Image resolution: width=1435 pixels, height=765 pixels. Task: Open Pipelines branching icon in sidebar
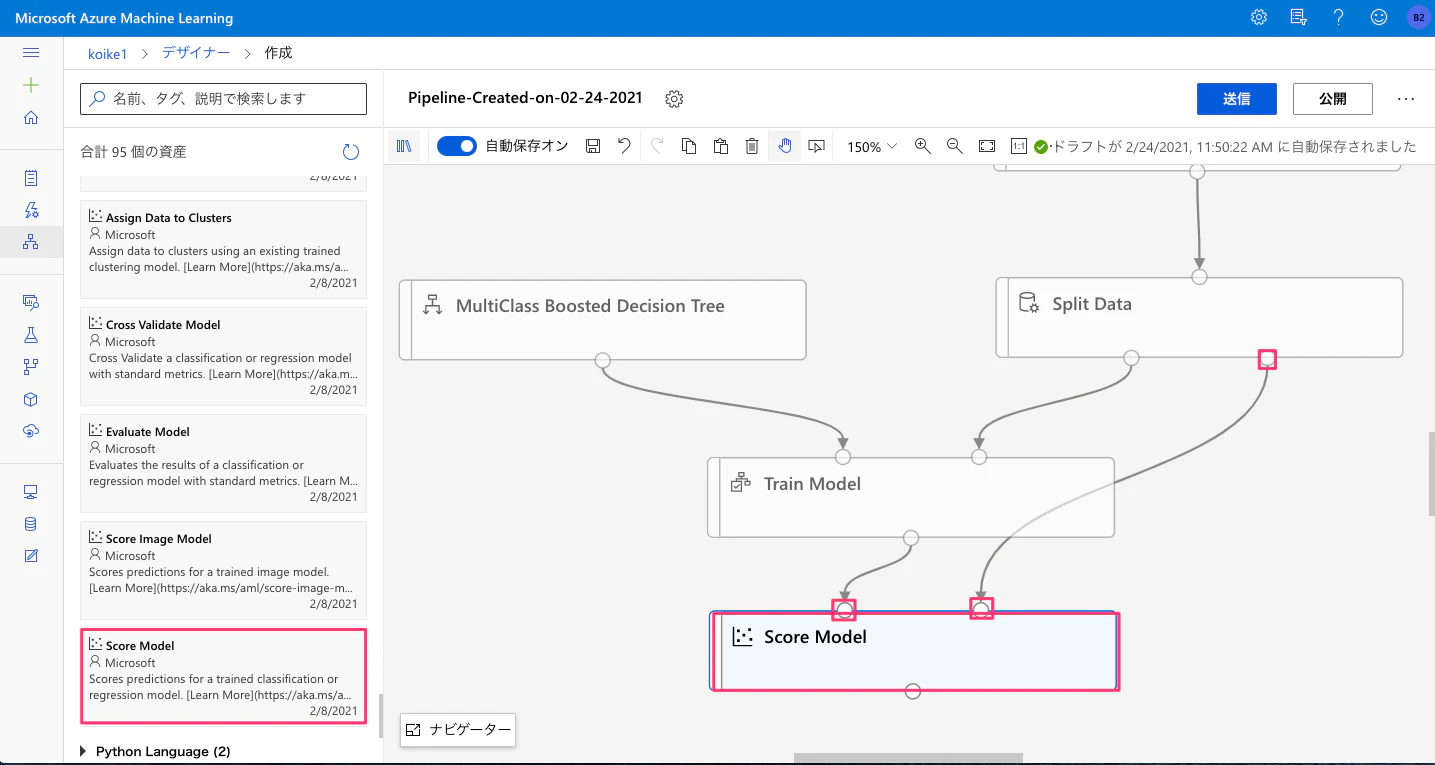click(31, 366)
